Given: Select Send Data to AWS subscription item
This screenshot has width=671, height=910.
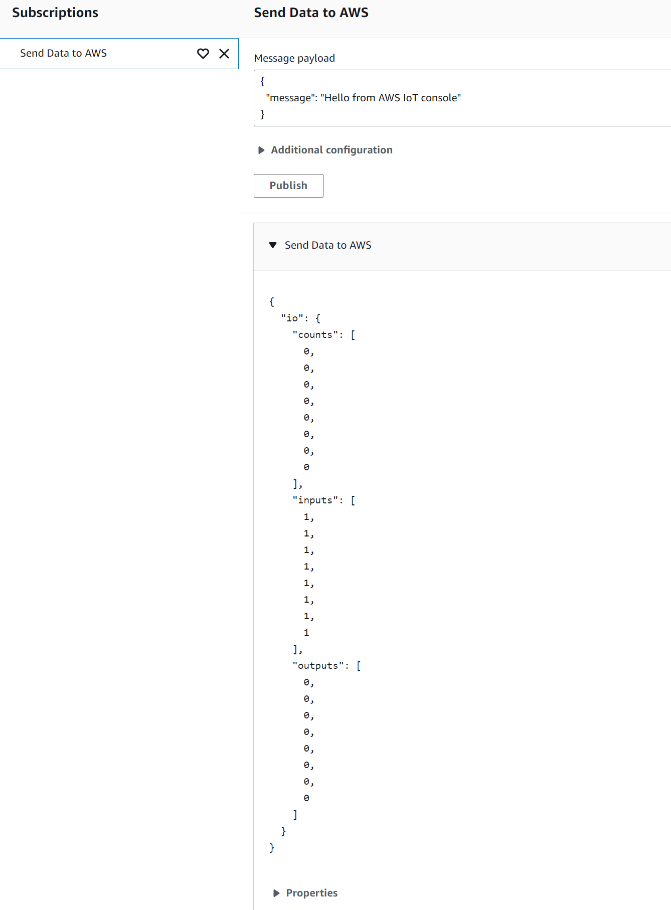Looking at the screenshot, I should point(64,53).
